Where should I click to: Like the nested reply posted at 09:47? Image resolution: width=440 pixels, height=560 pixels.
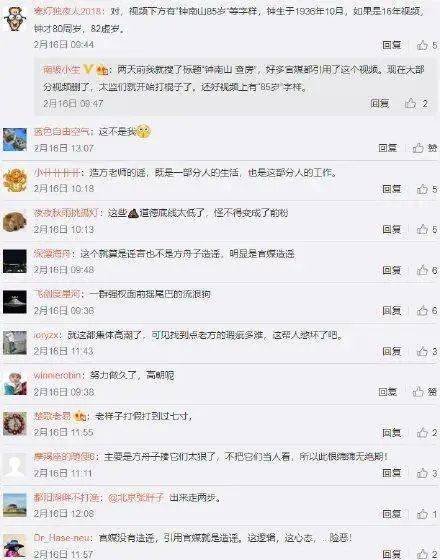tap(416, 104)
